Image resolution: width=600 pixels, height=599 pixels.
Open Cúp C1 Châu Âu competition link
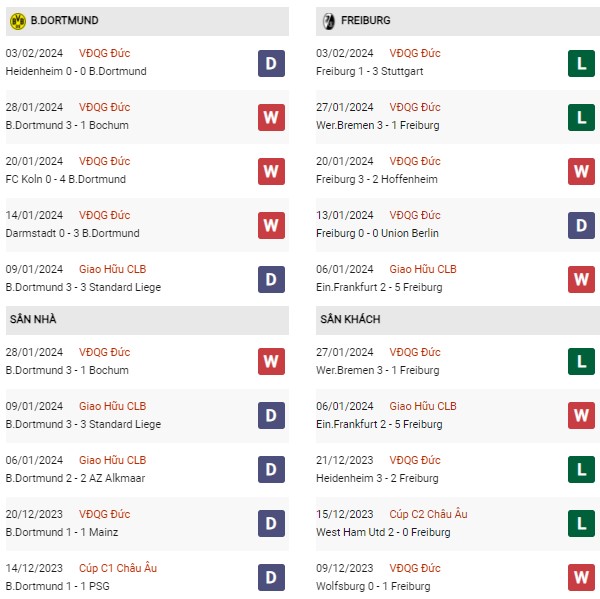click(x=118, y=568)
